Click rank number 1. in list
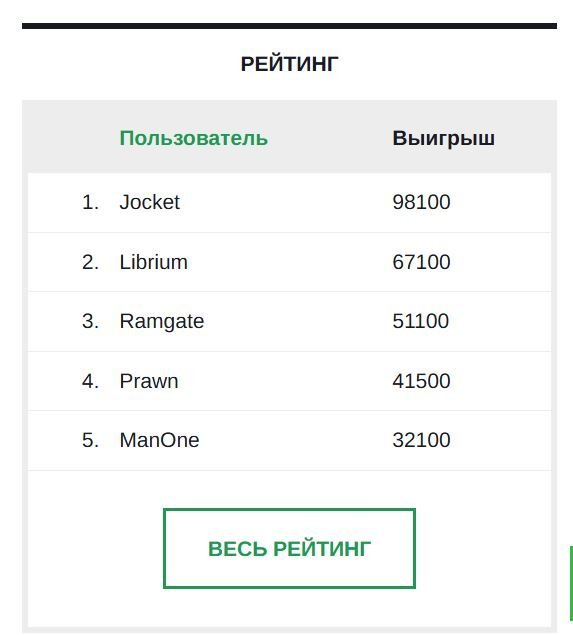Image resolution: width=573 pixels, height=635 pixels. 90,202
